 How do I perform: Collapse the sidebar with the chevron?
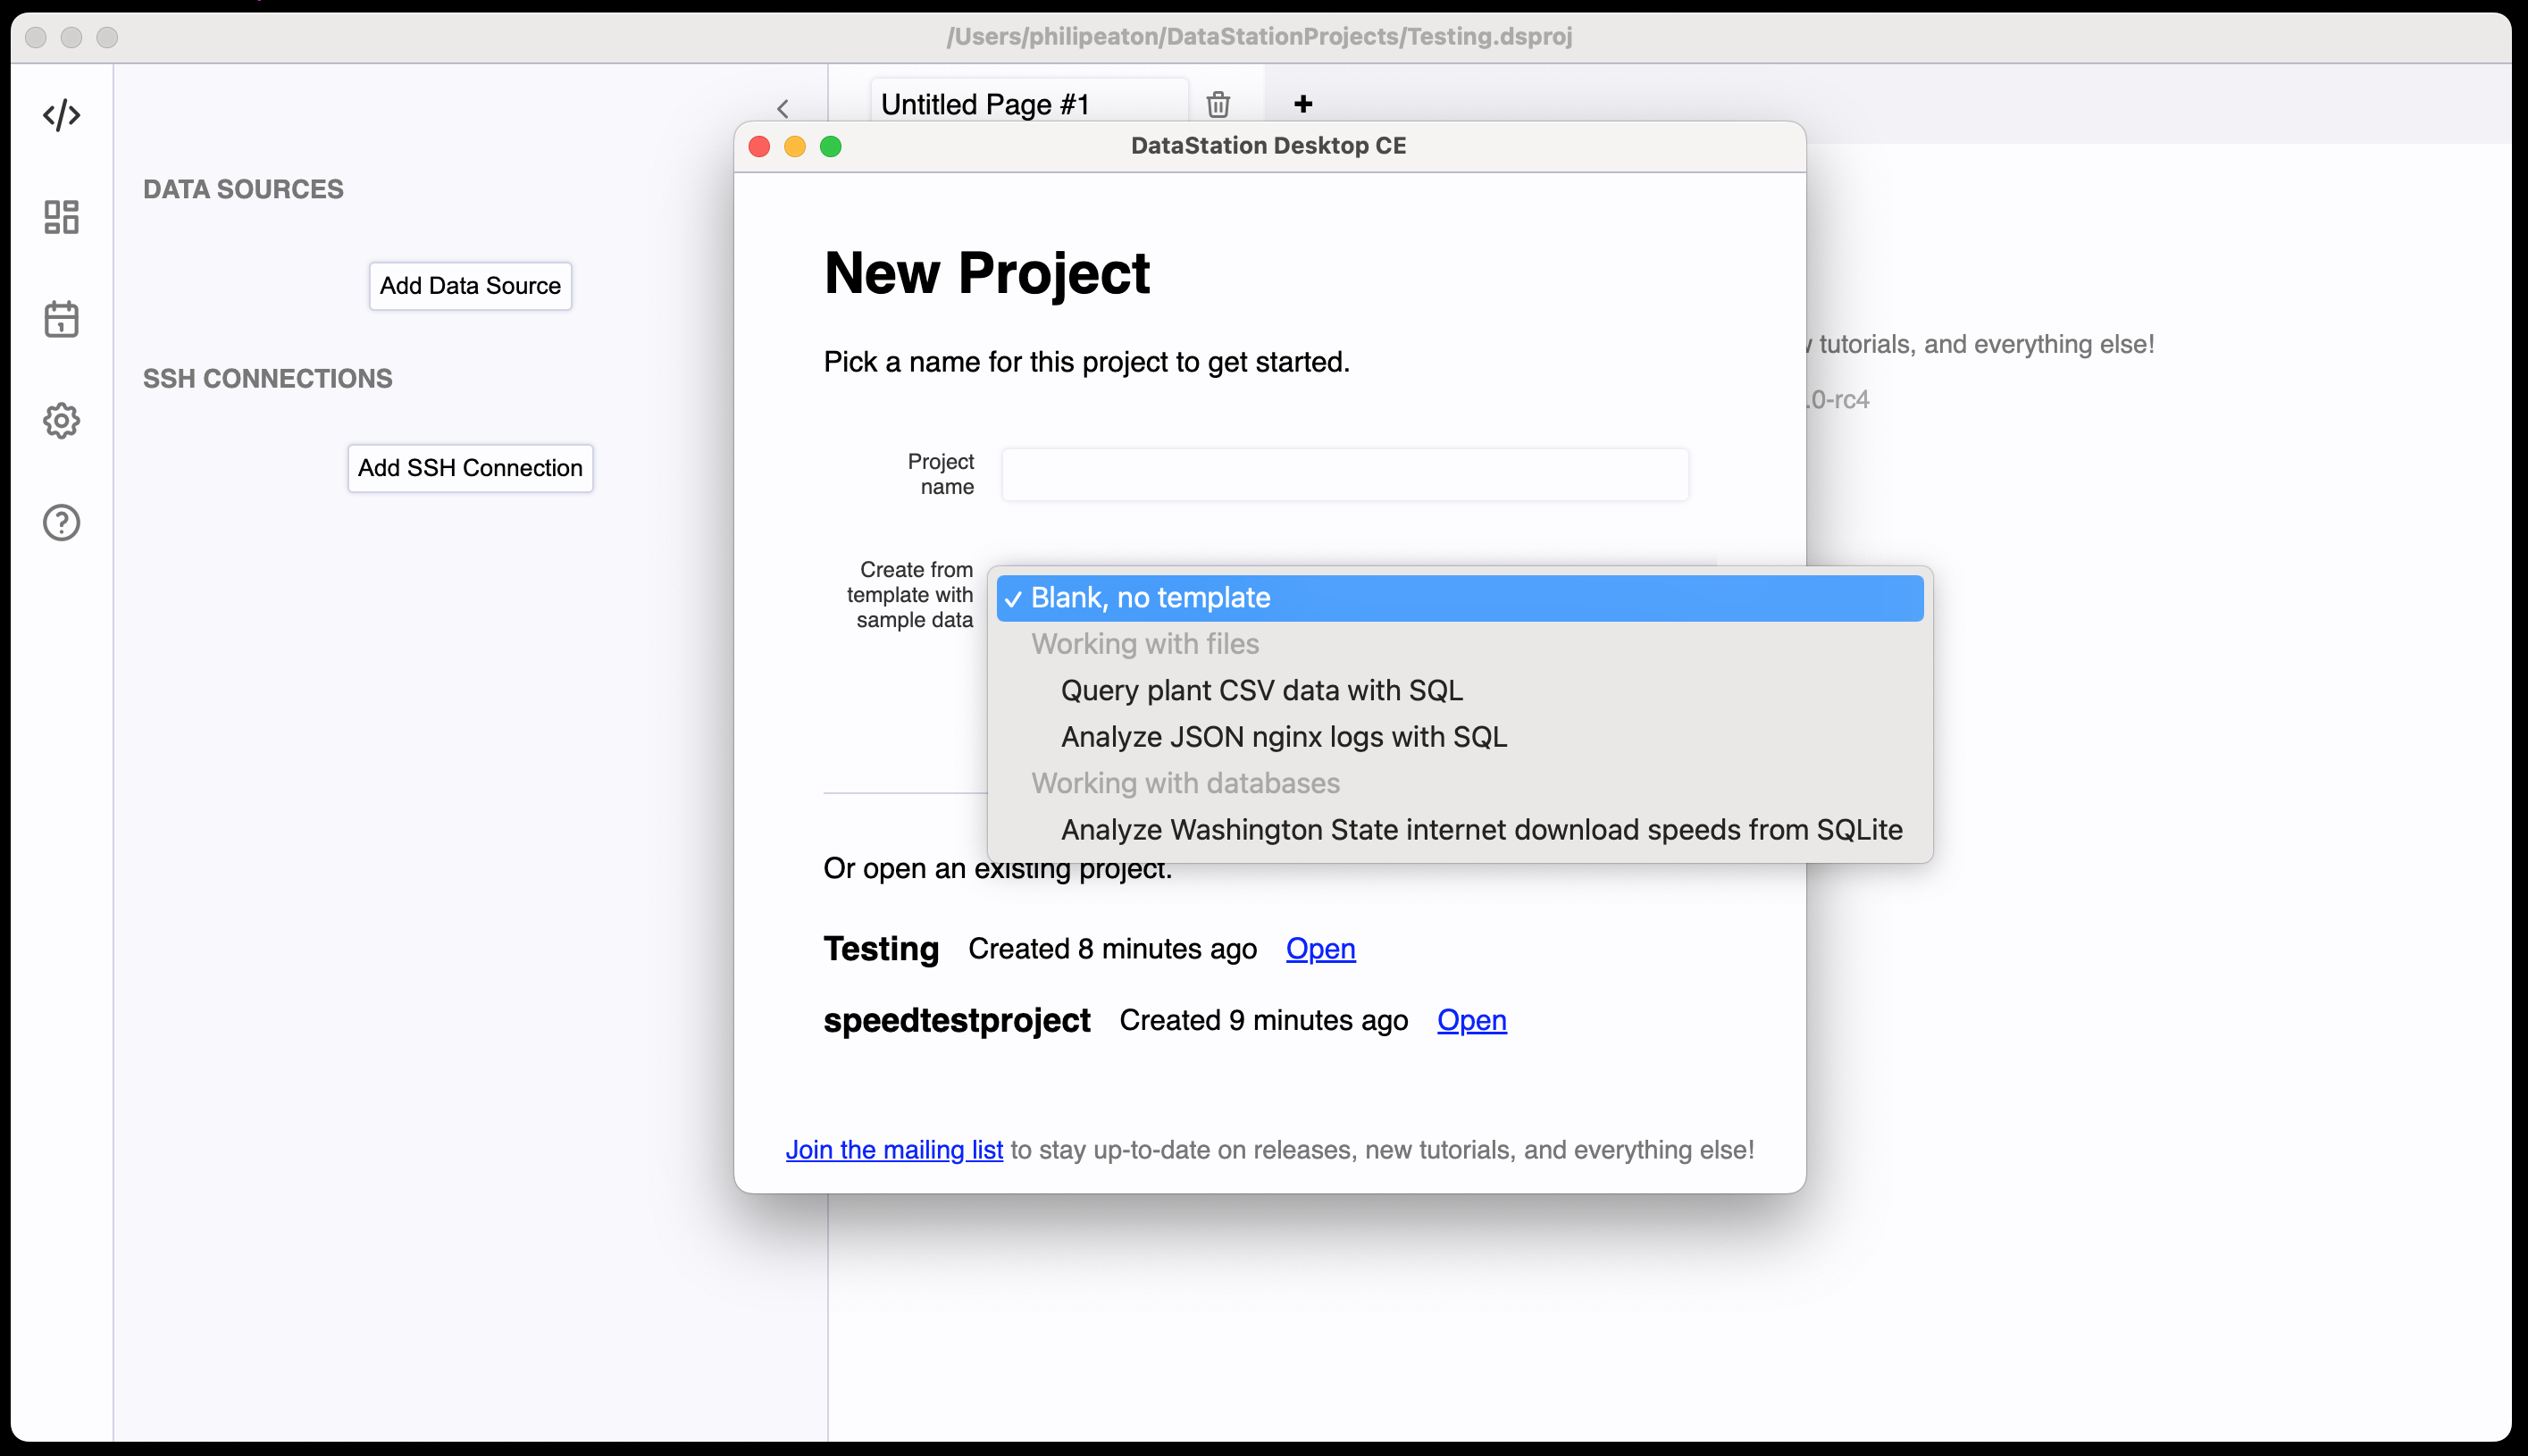[783, 108]
